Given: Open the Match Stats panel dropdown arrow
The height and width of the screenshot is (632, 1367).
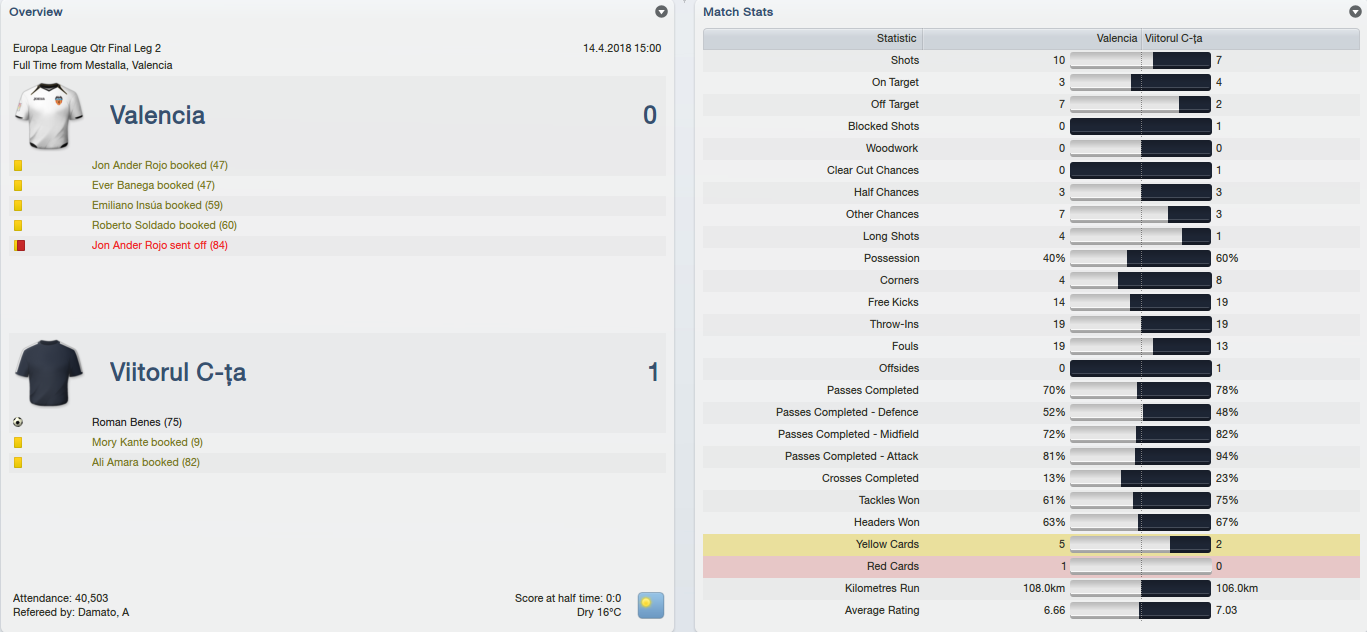Looking at the screenshot, I should [x=1355, y=12].
